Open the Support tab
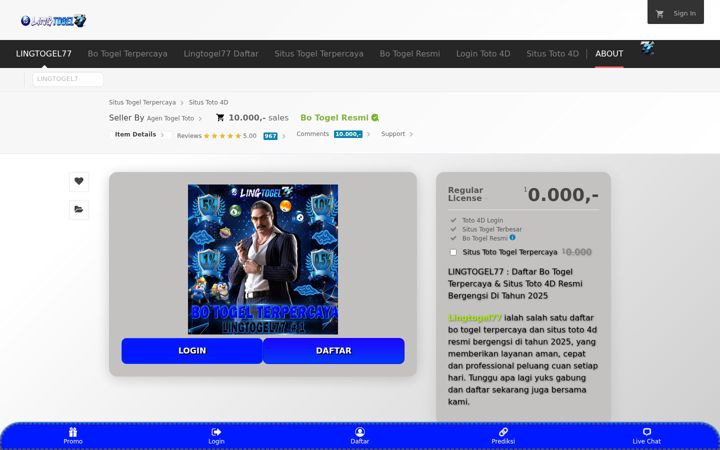Viewport: 720px width, 450px height. click(x=393, y=134)
